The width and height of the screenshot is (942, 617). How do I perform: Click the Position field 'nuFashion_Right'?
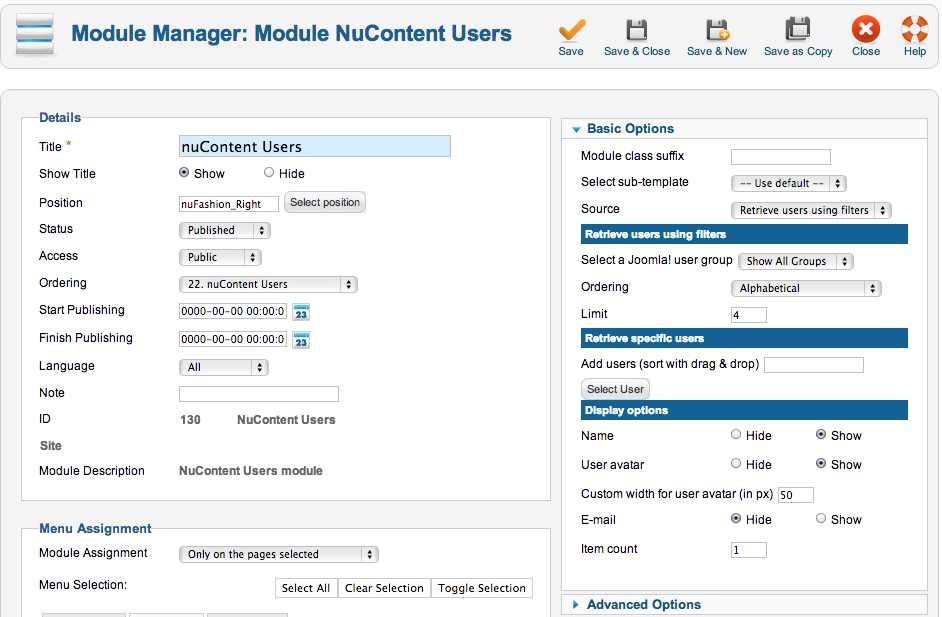point(229,204)
